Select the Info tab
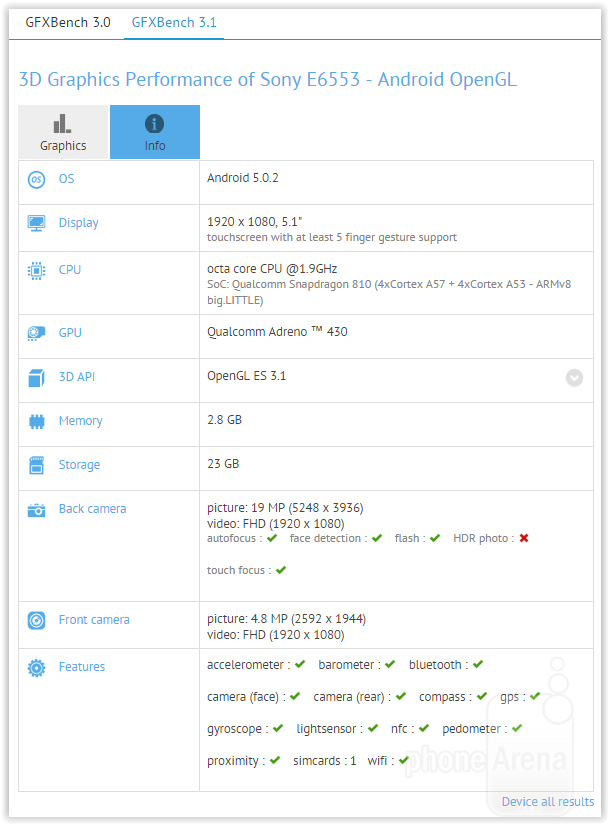 [155, 132]
